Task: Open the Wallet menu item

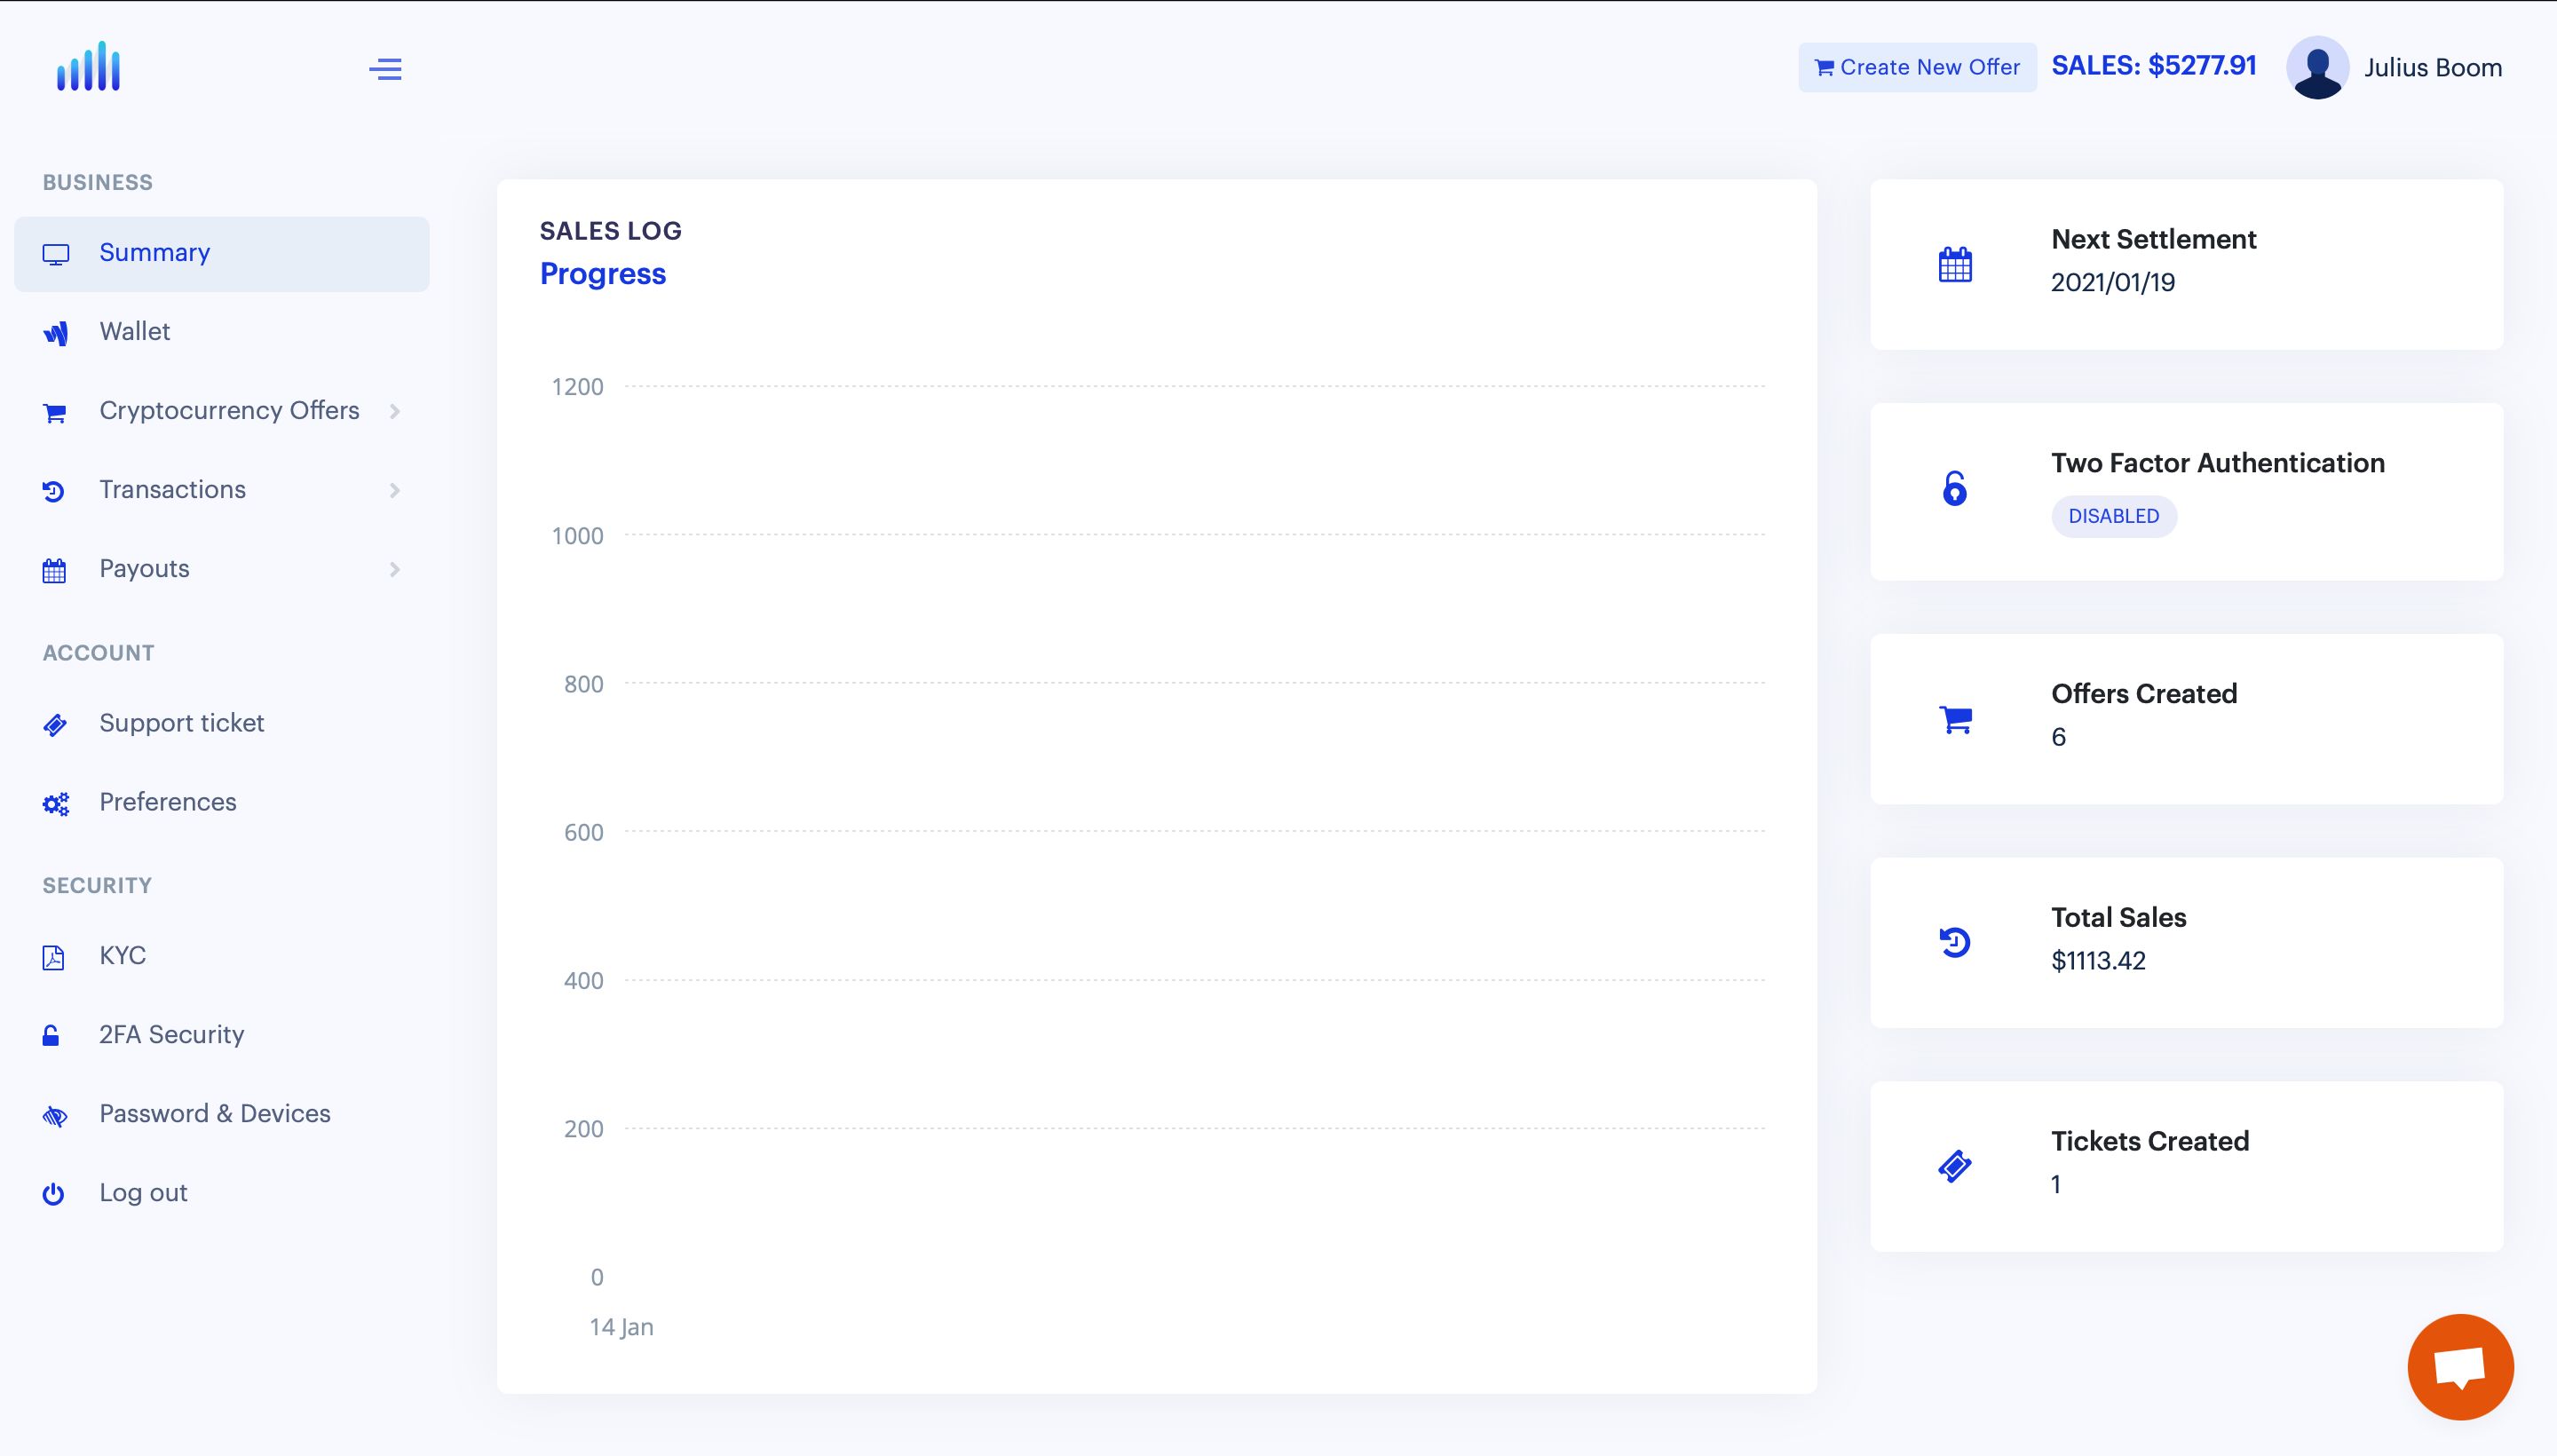Action: pyautogui.click(x=135, y=331)
